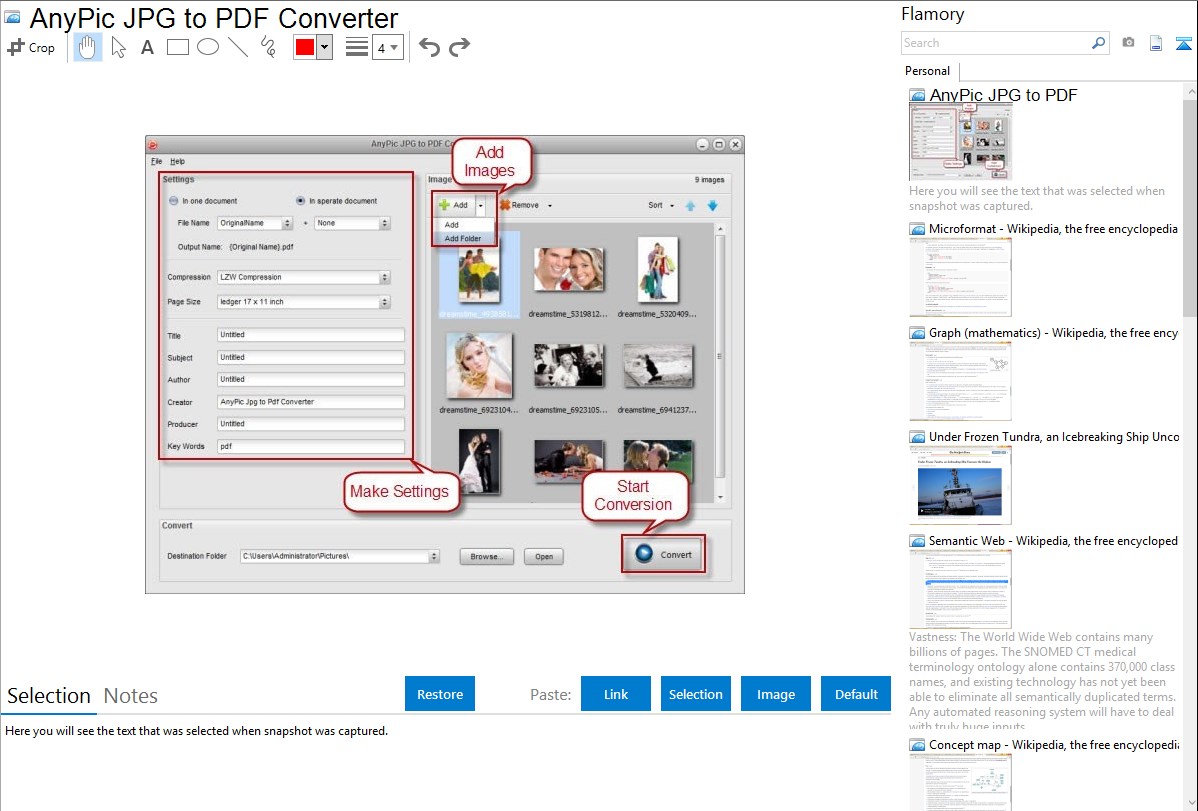Select In one document radio option
This screenshot has height=811, width=1198.
[x=173, y=201]
